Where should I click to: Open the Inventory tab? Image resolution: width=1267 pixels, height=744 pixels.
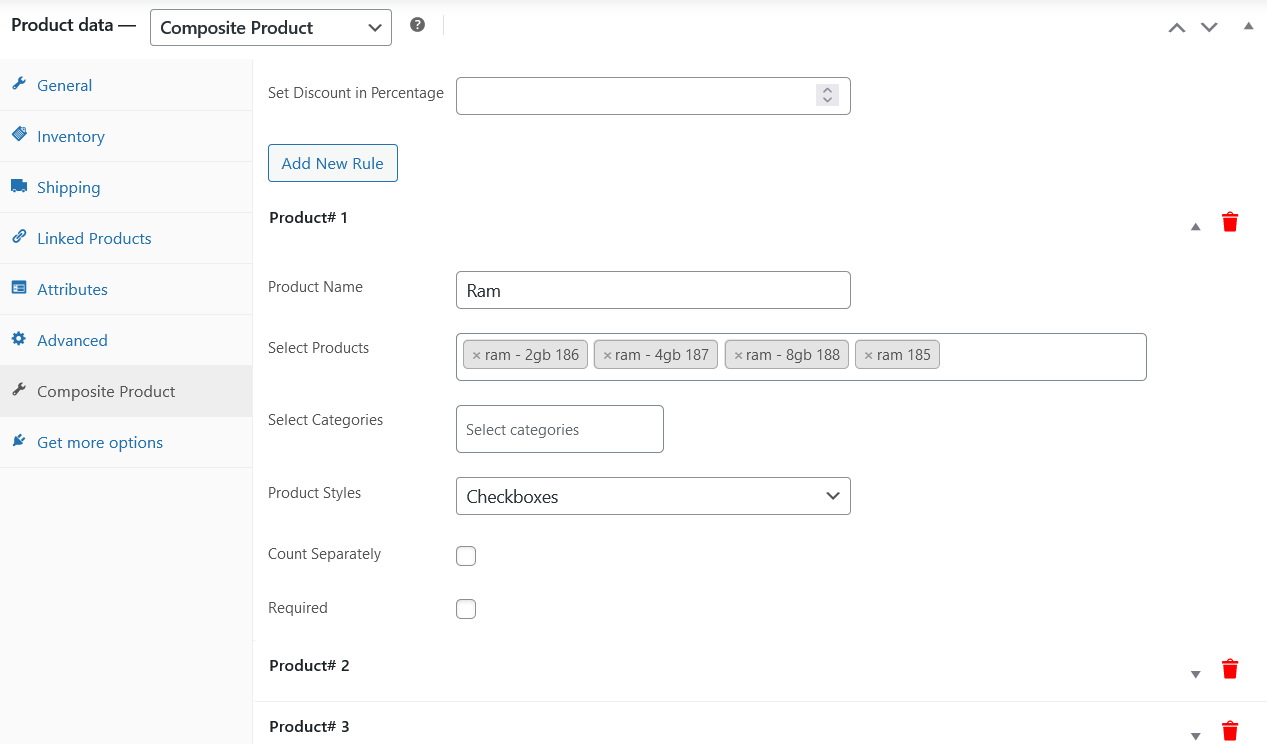coord(70,137)
